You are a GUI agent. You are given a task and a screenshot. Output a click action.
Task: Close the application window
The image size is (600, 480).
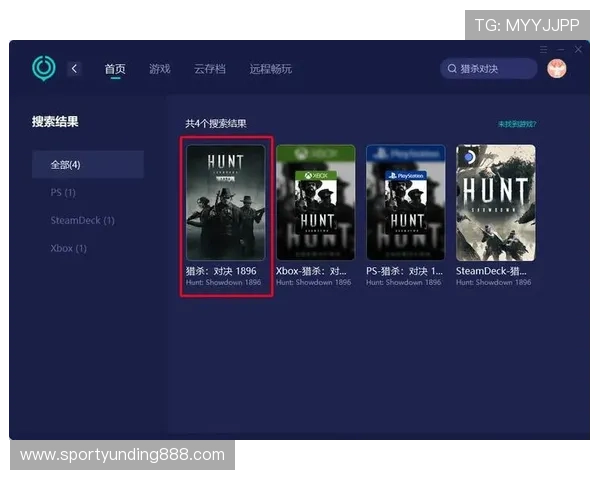click(578, 49)
